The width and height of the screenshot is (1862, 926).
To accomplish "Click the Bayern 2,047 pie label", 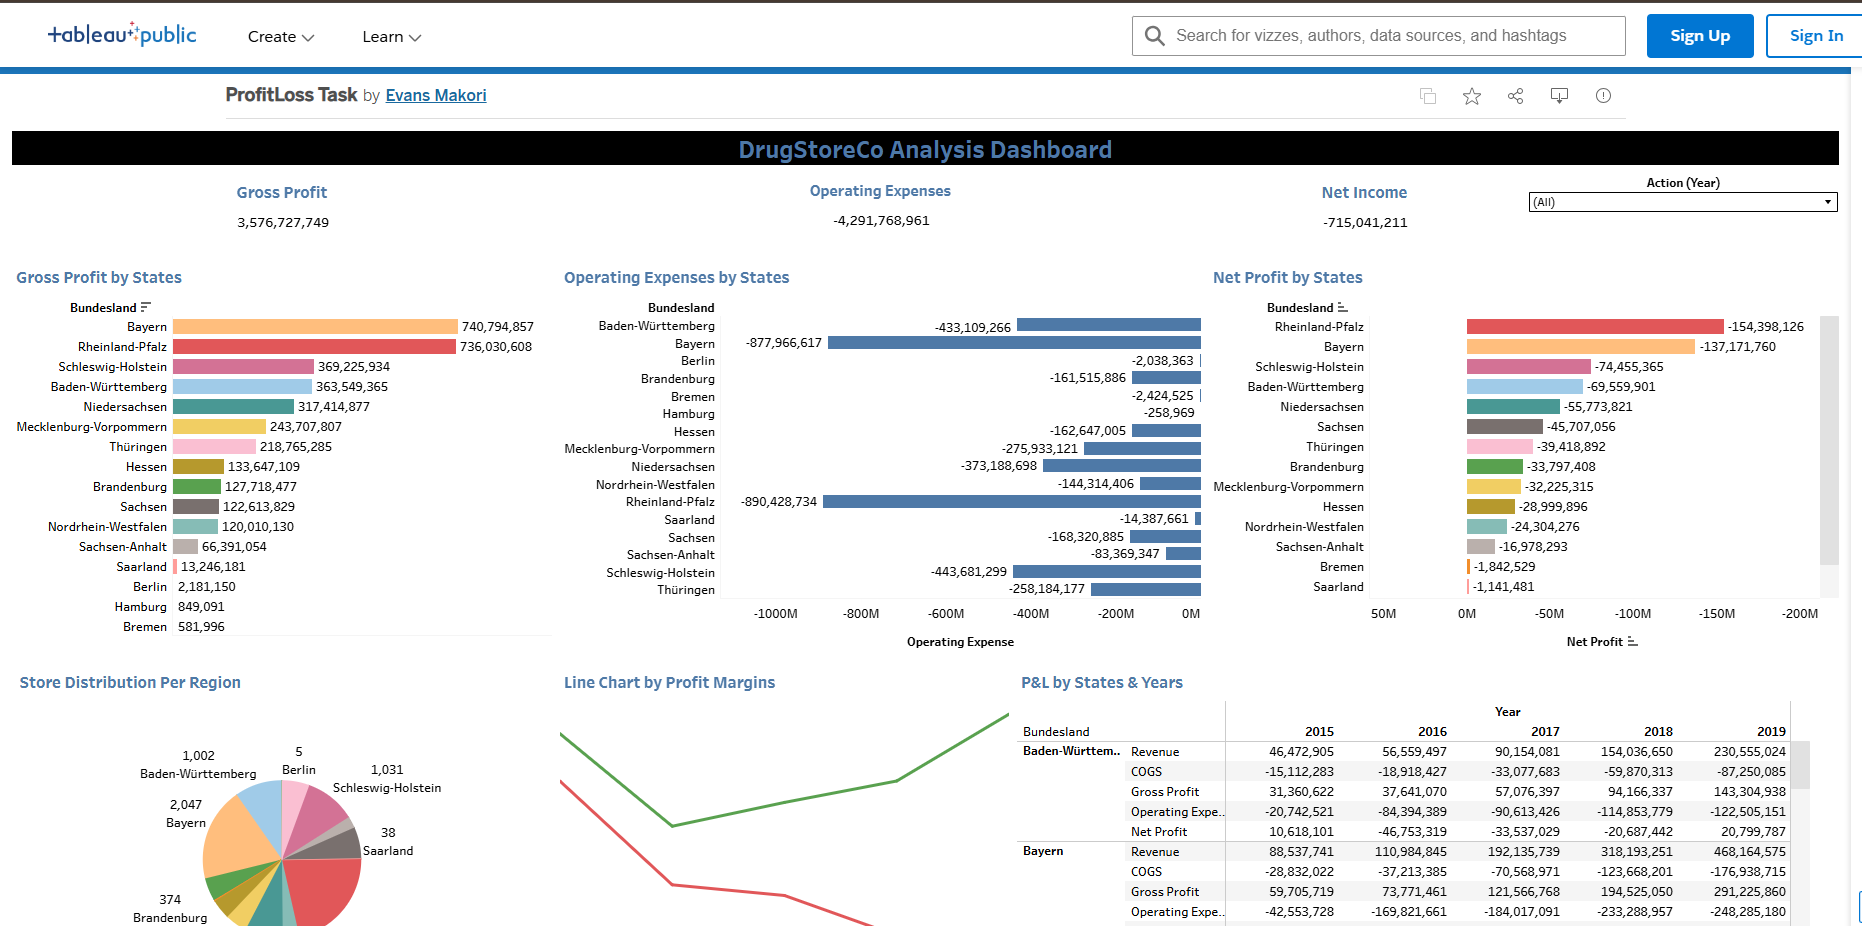I will (x=186, y=814).
